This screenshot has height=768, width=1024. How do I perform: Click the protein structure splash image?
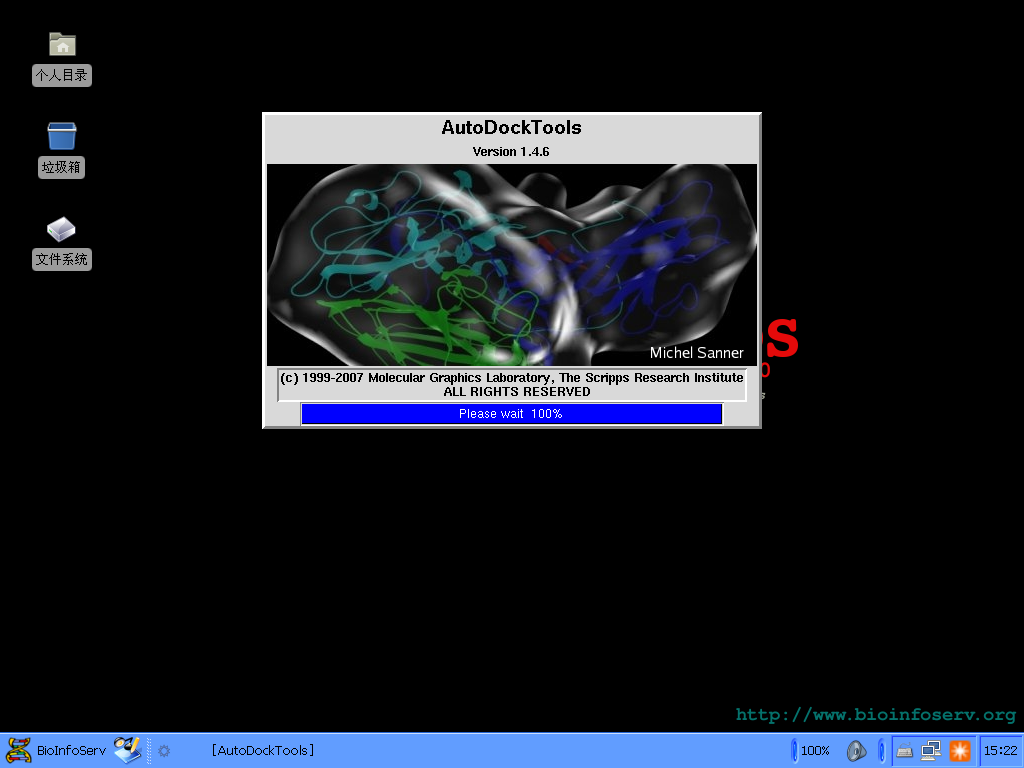[x=512, y=264]
